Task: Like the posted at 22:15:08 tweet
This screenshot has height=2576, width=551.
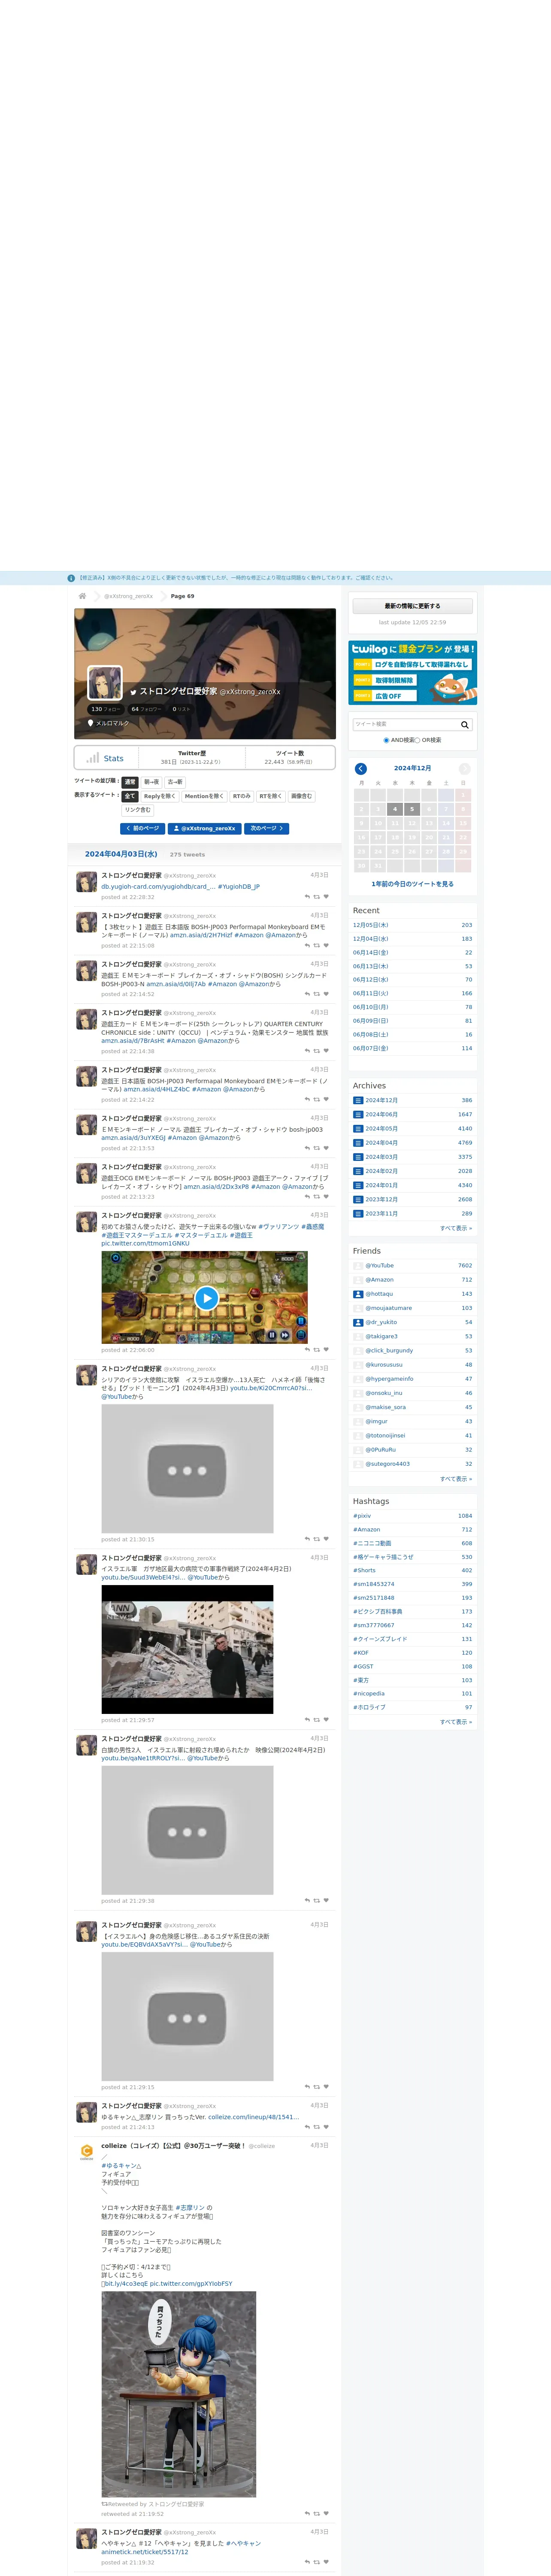Action: [326, 945]
